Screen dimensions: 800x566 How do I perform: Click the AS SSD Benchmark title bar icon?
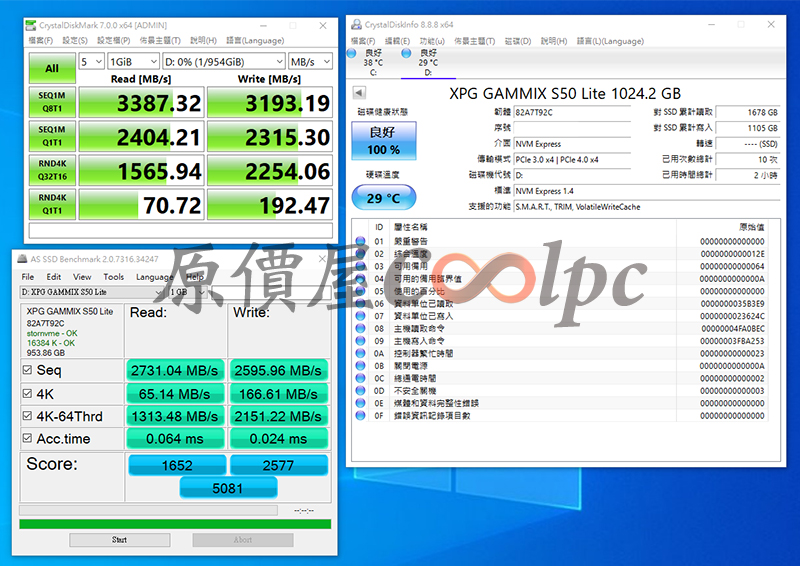22,259
